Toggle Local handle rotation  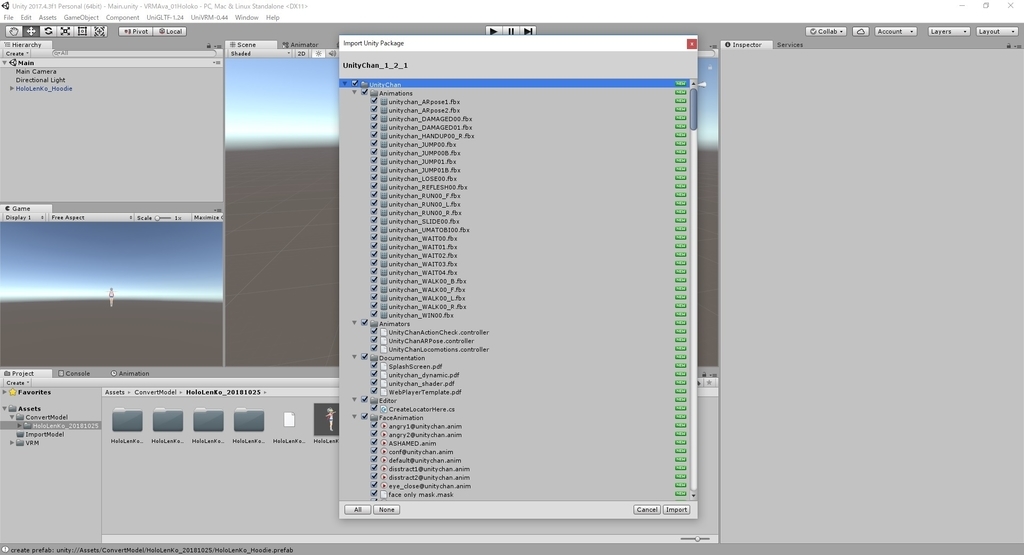[x=170, y=31]
